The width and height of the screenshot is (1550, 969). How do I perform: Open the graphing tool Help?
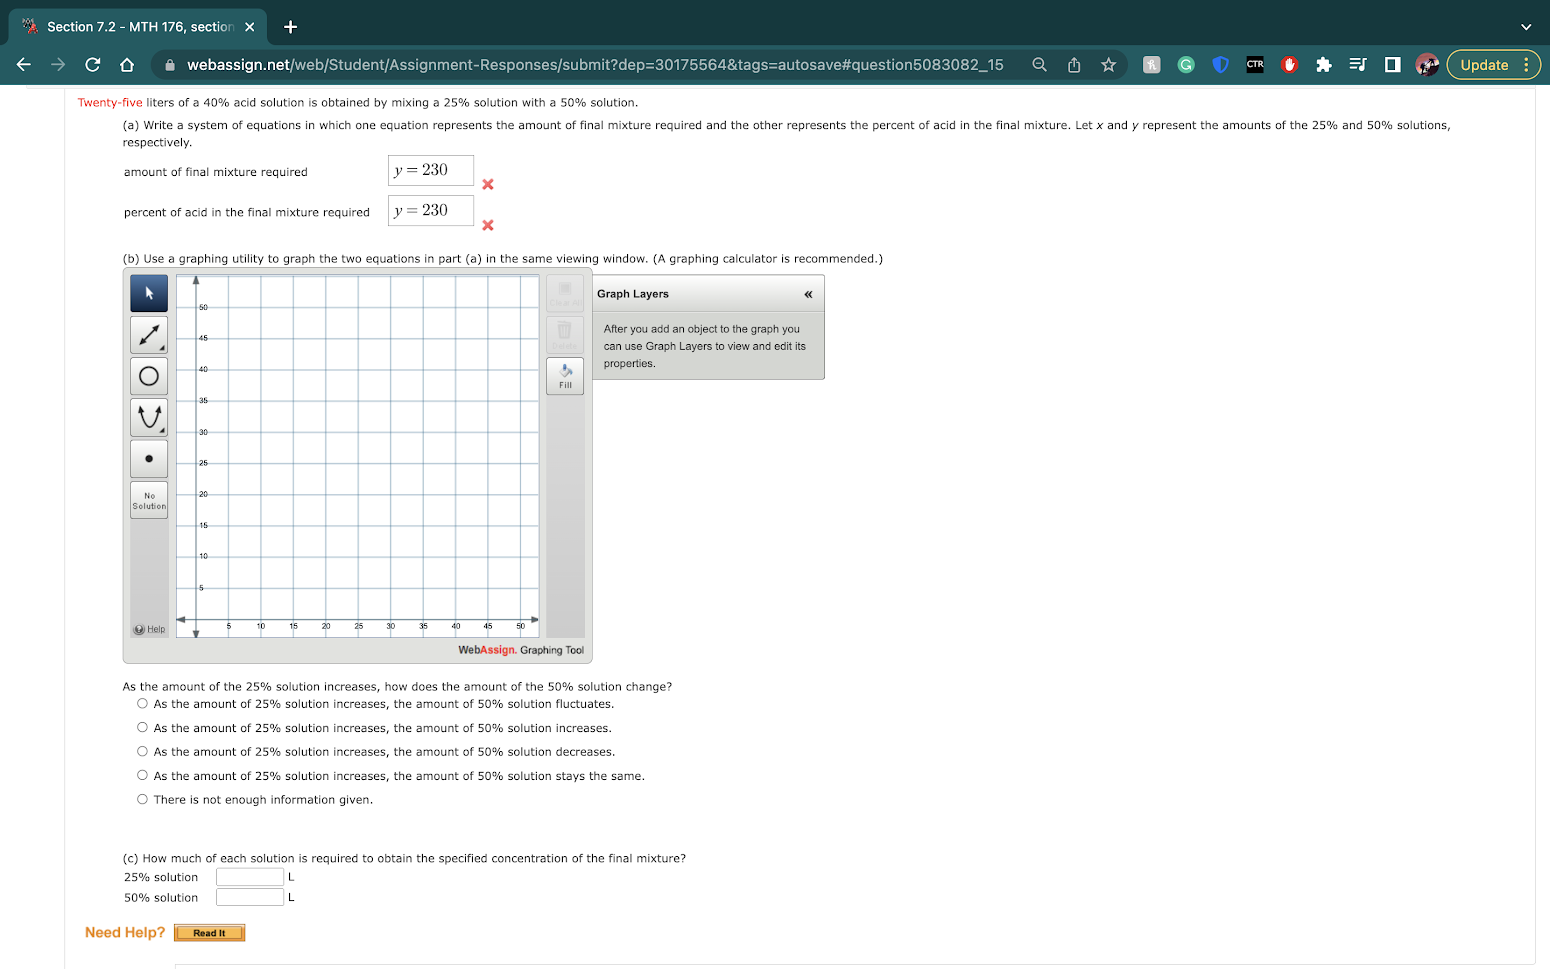pyautogui.click(x=150, y=629)
